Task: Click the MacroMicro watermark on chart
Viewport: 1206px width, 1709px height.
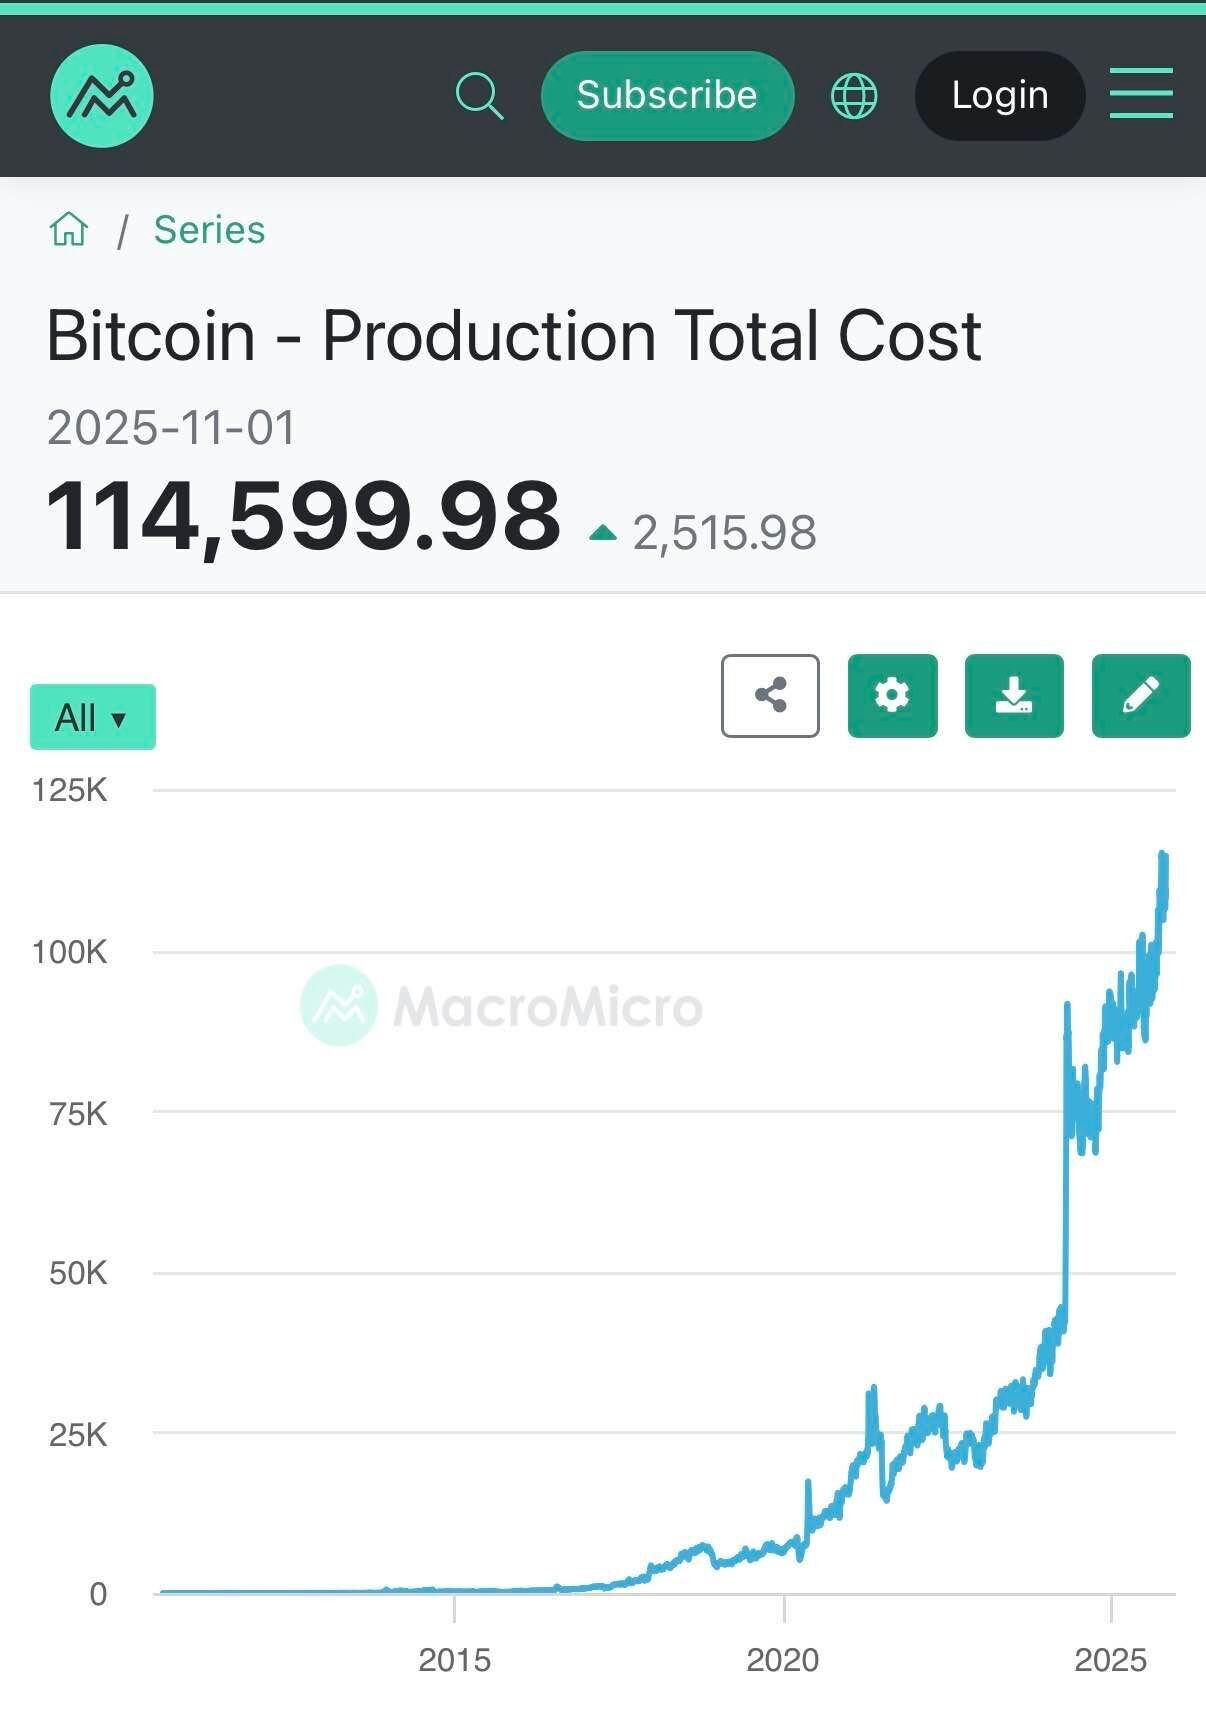Action: [x=502, y=1006]
